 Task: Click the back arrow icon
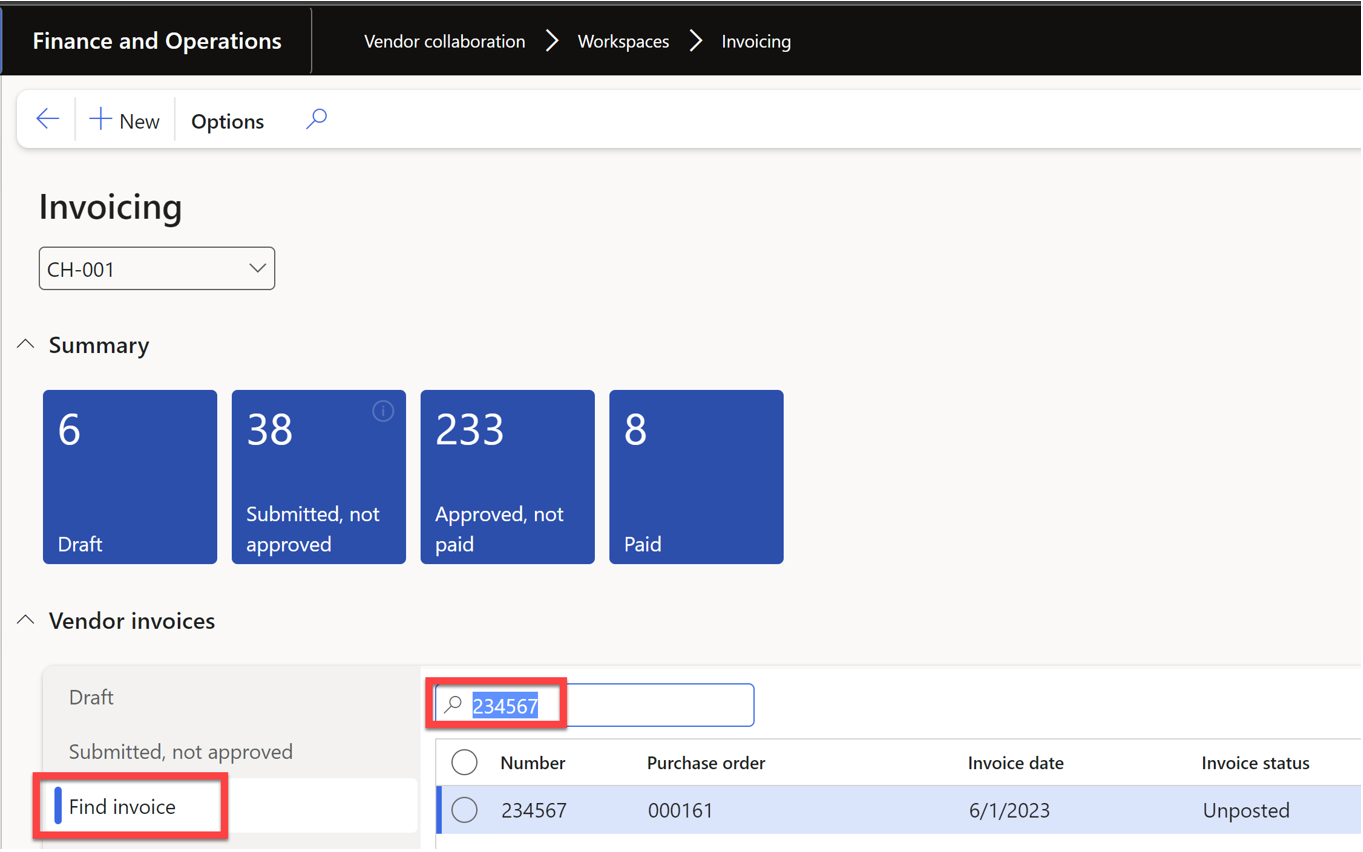(x=47, y=120)
